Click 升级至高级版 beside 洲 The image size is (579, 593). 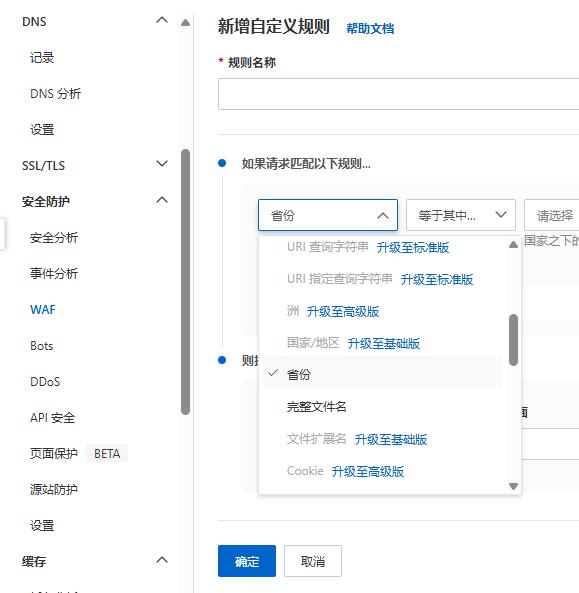[343, 312]
